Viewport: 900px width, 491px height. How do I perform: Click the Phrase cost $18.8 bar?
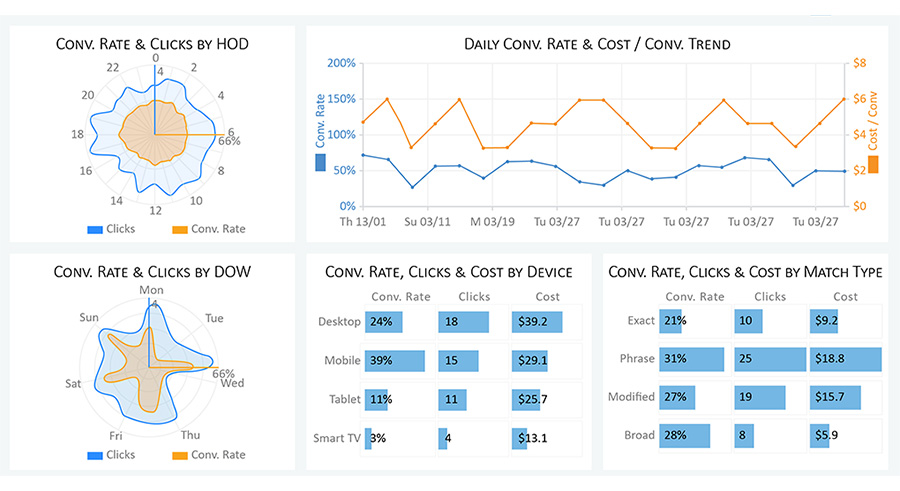coord(845,359)
